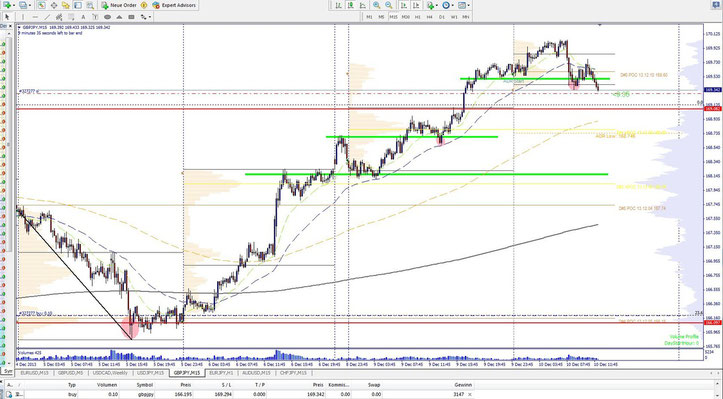This screenshot has height=399, width=723.
Task: Switch to the CHFJPY,M15 chart tab
Action: tap(293, 373)
